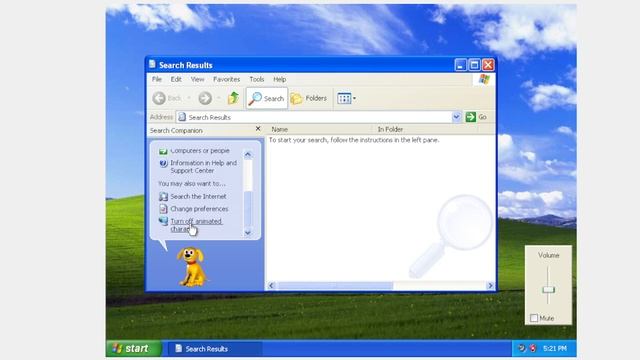Click the address bar Search Results icon
Image resolution: width=640 pixels, height=360 pixels.
click(x=182, y=117)
